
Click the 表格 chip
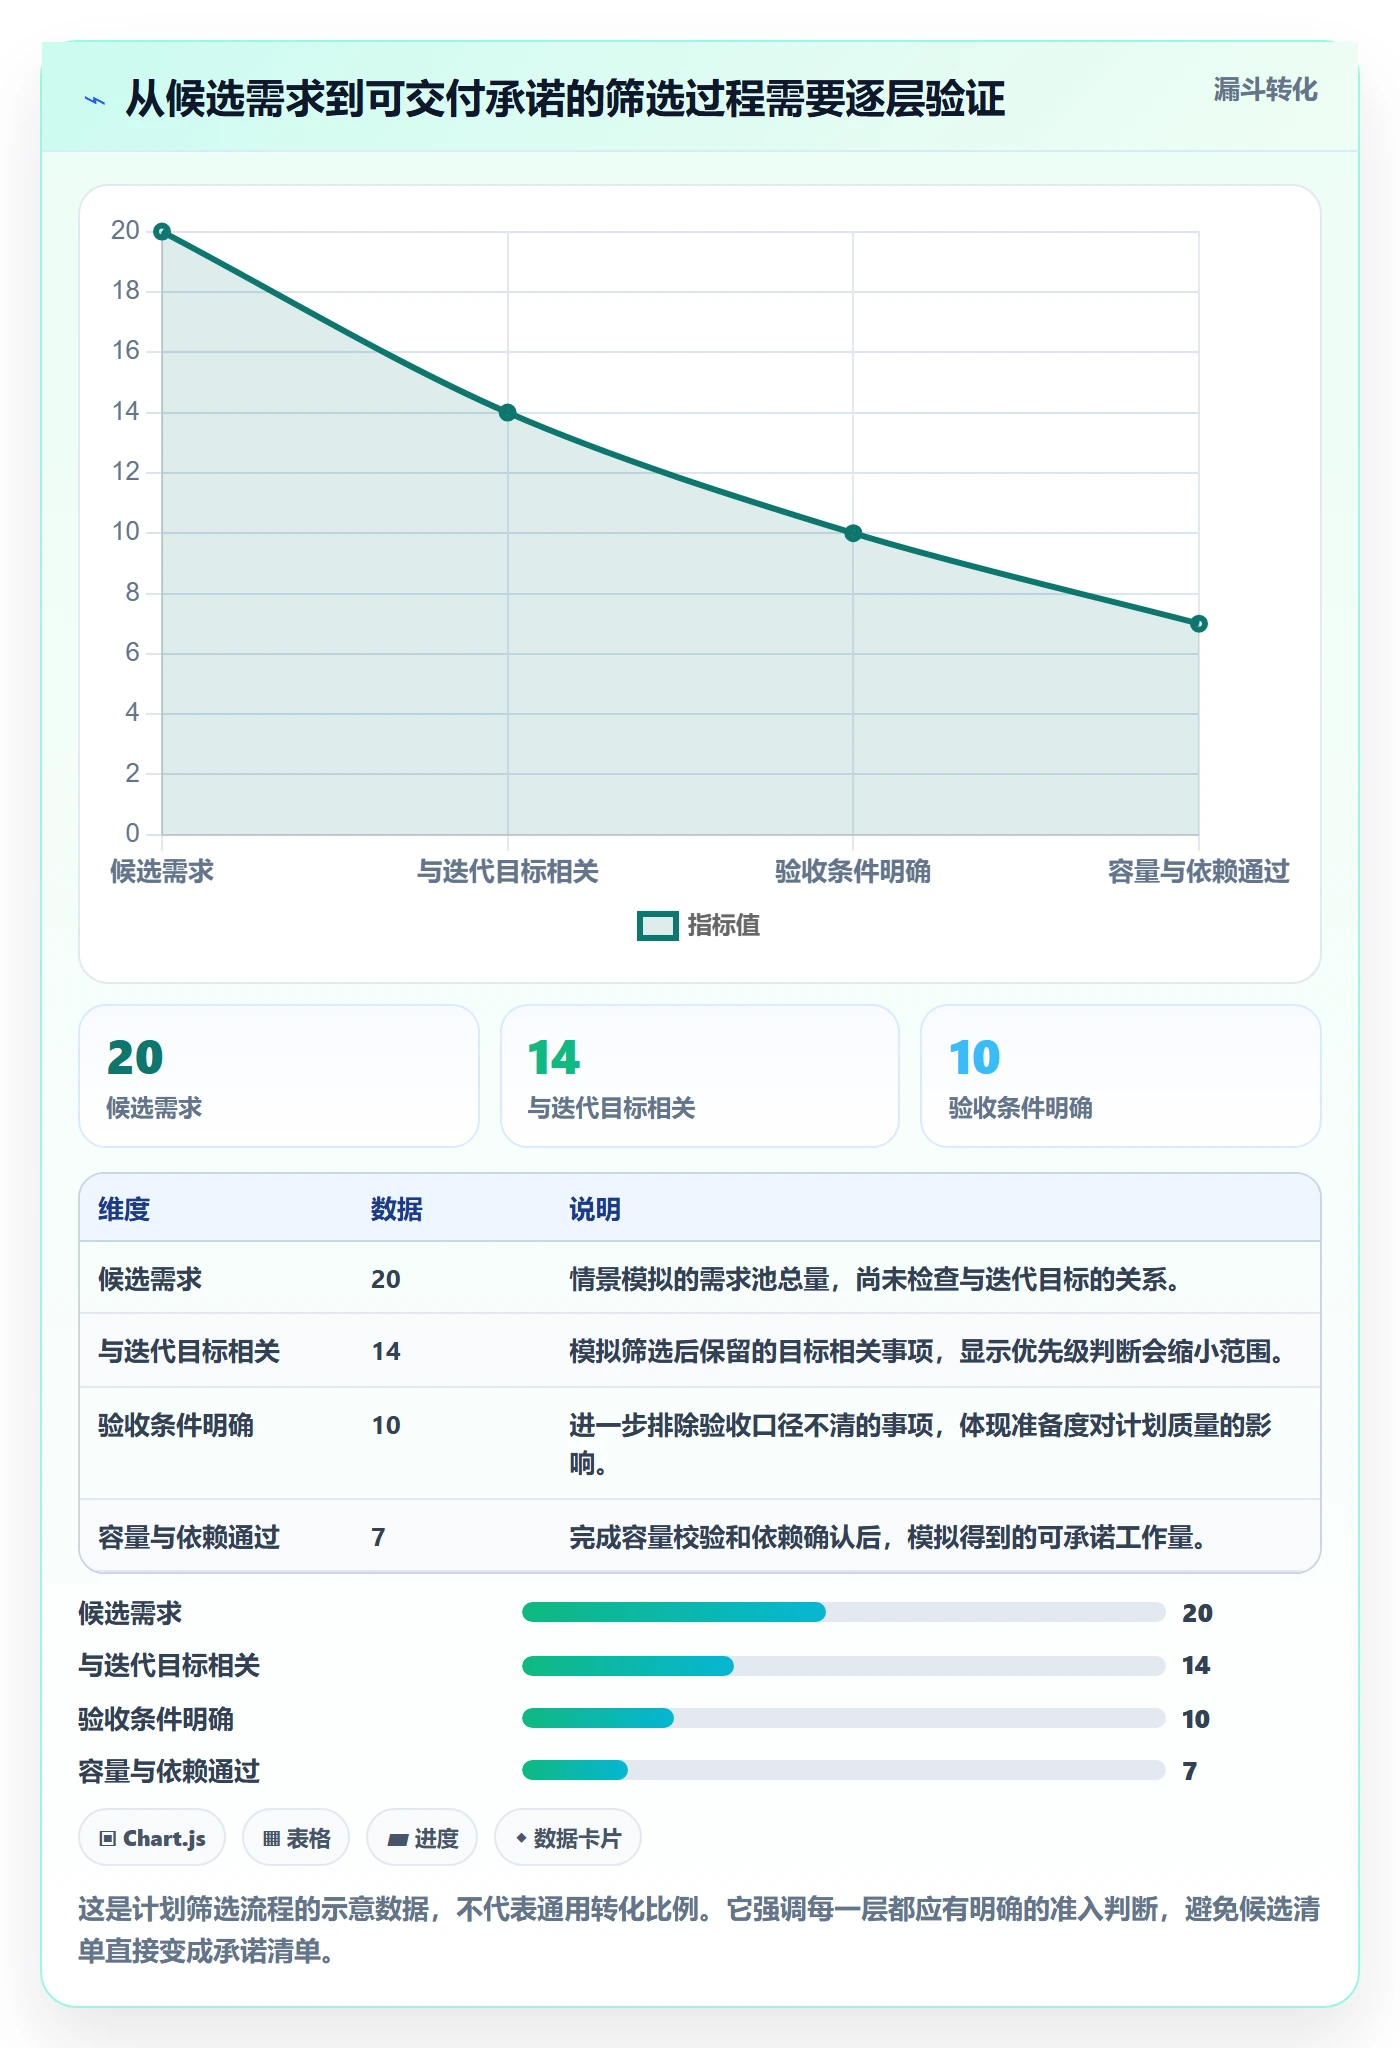(296, 1838)
